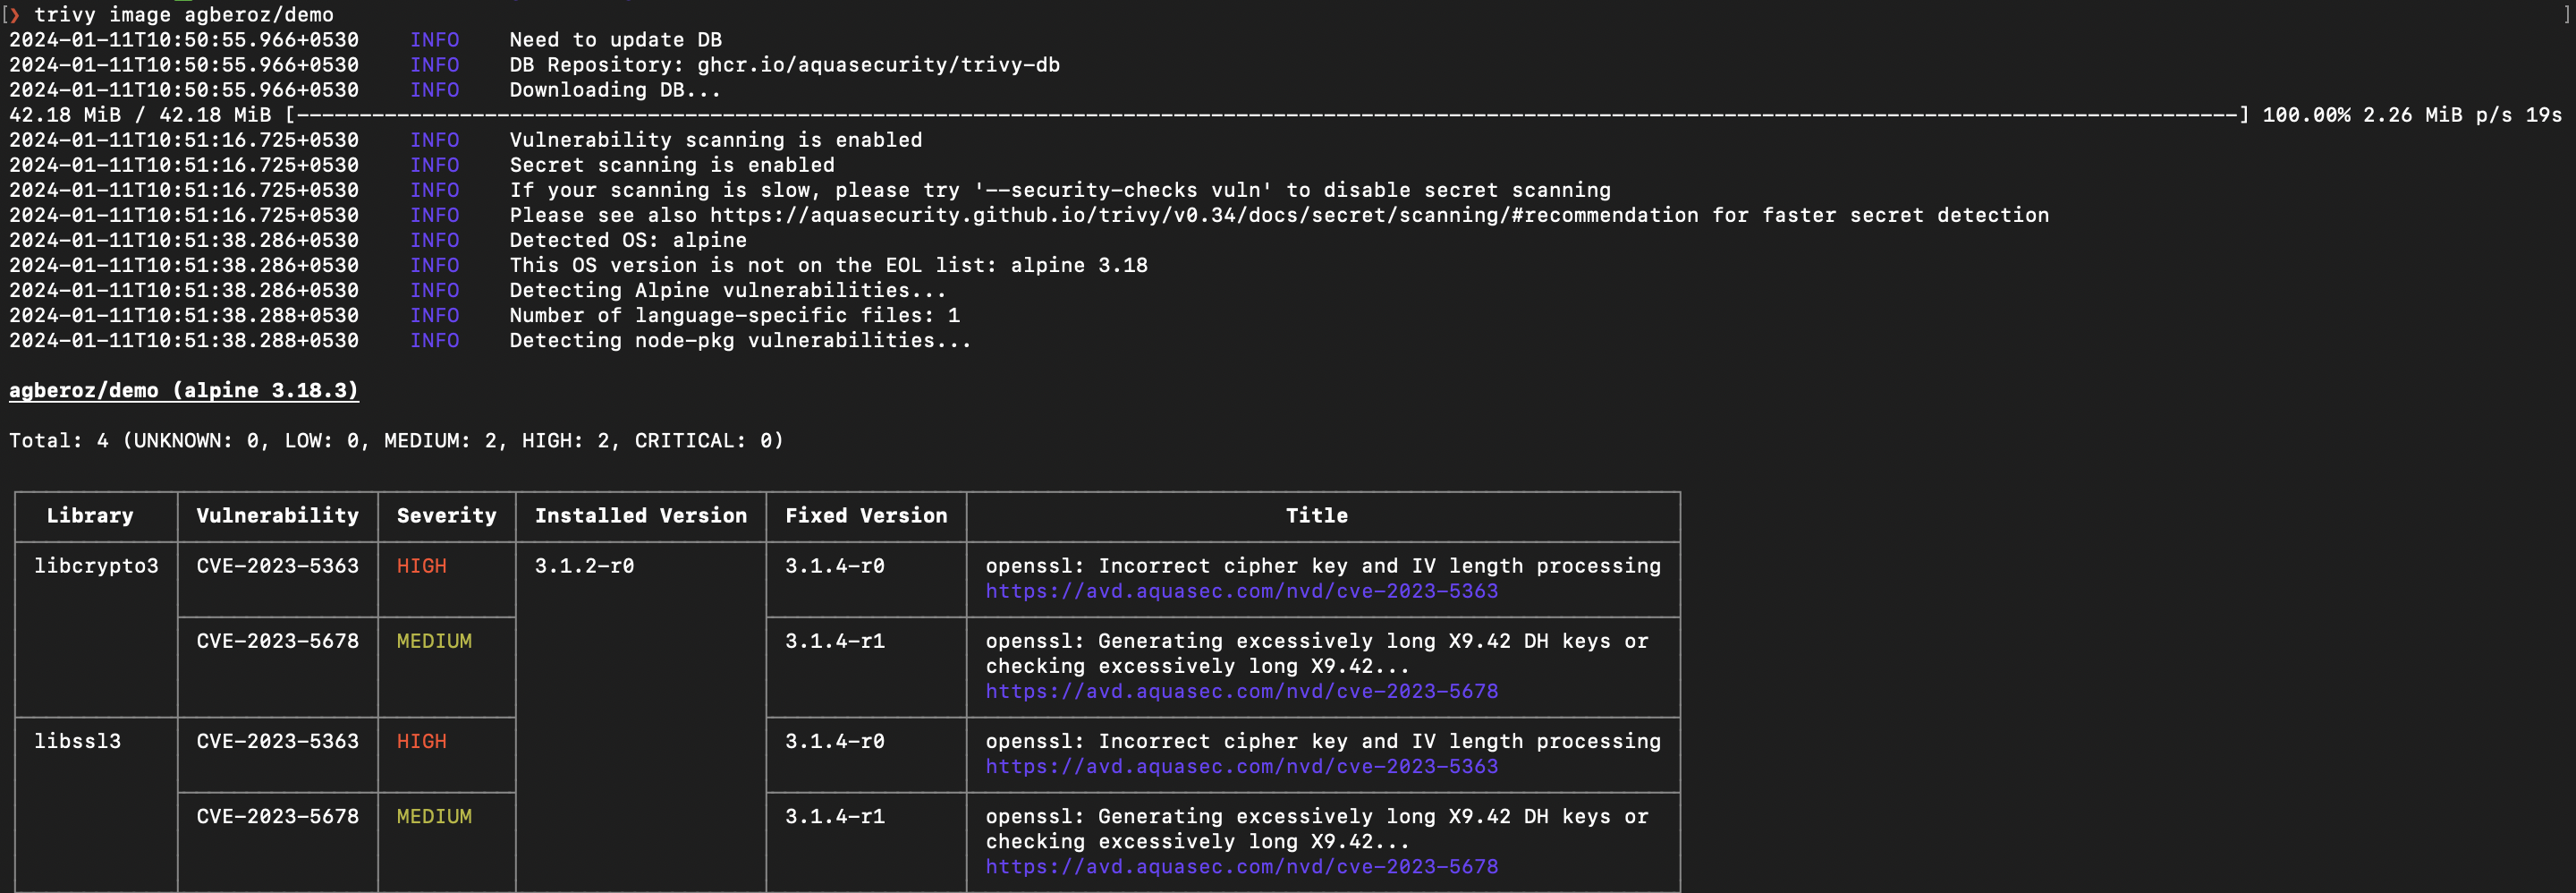Screen dimensions: 2576x893
Task: Click the MEDIUM severity label for libcrypto3
Action: click(x=434, y=641)
